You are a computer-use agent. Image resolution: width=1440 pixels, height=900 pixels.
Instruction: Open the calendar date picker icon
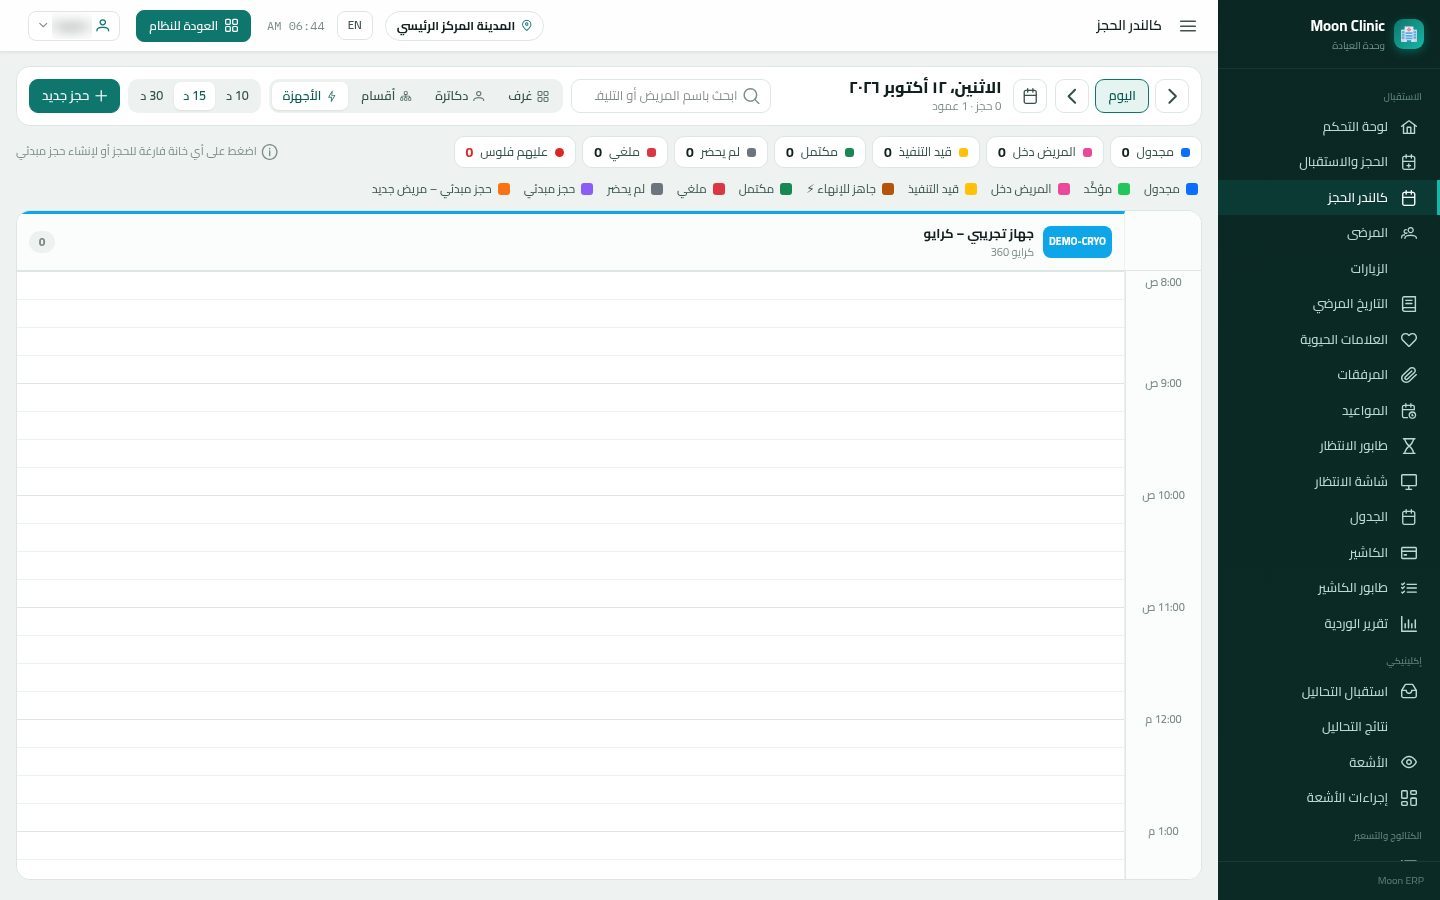1030,96
